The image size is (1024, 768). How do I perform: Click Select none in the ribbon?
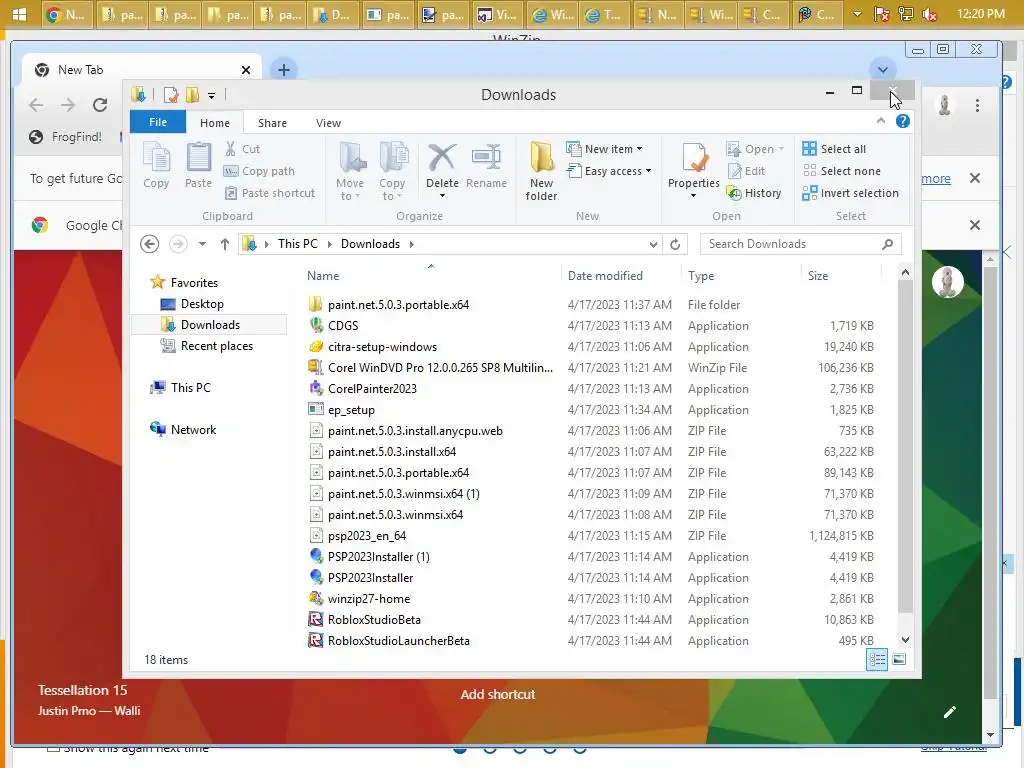pyautogui.click(x=842, y=171)
